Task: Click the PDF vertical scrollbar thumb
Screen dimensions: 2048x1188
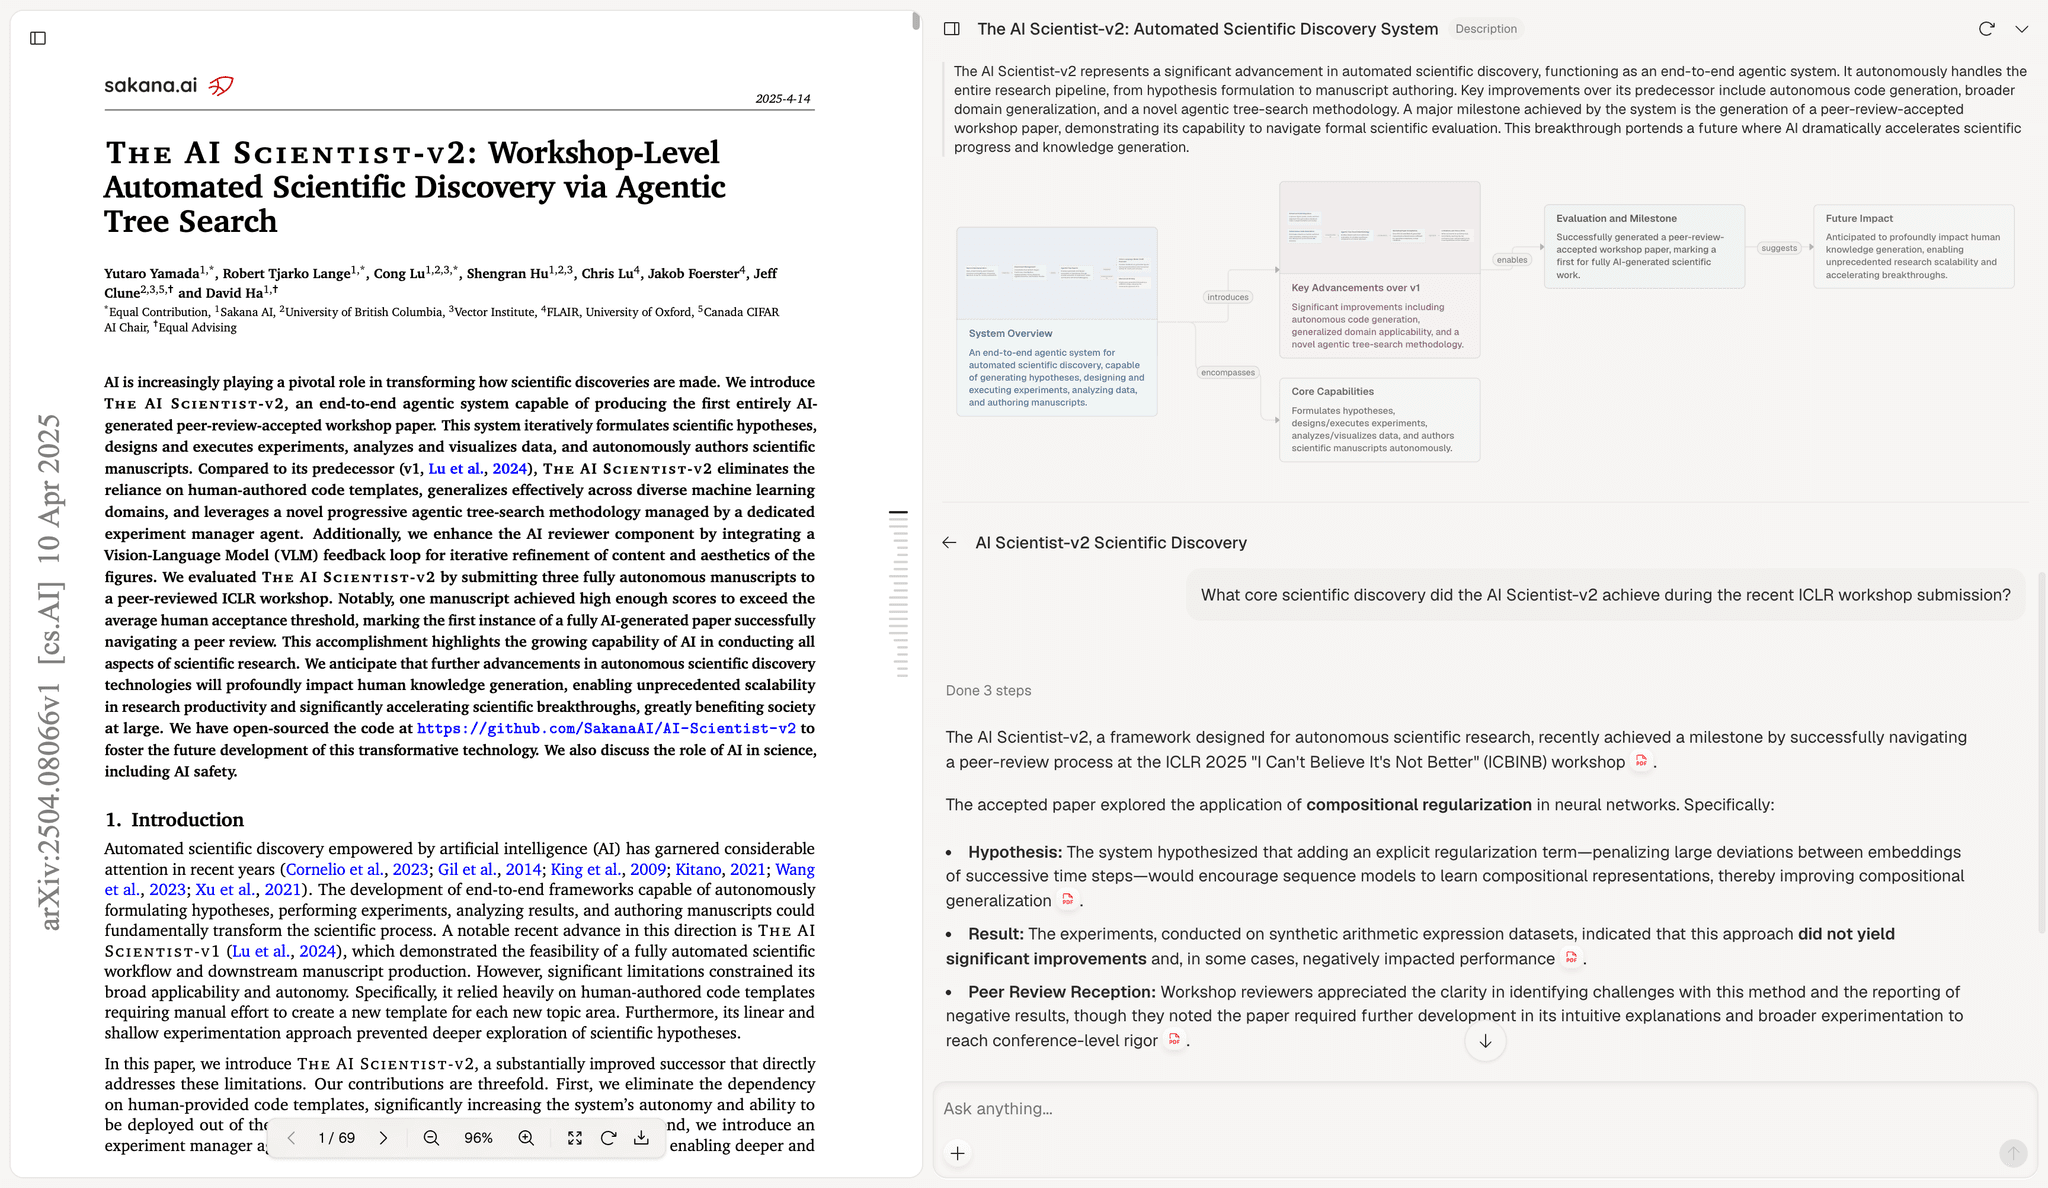Action: [915, 21]
